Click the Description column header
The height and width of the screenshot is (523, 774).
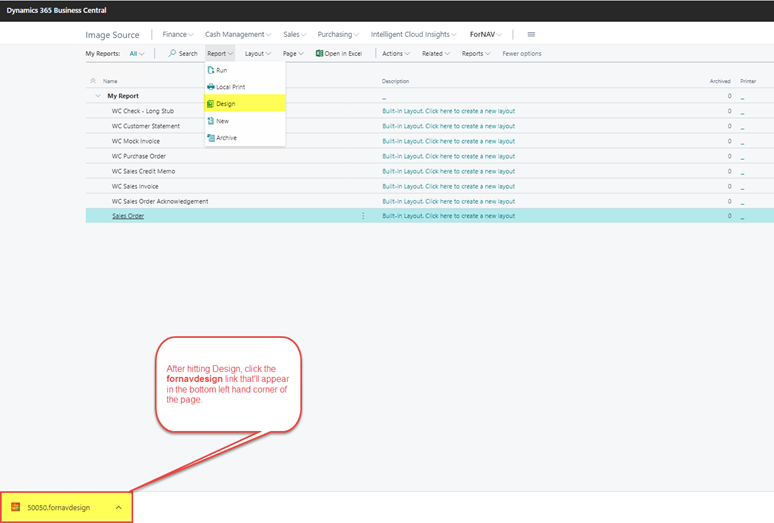tap(395, 81)
